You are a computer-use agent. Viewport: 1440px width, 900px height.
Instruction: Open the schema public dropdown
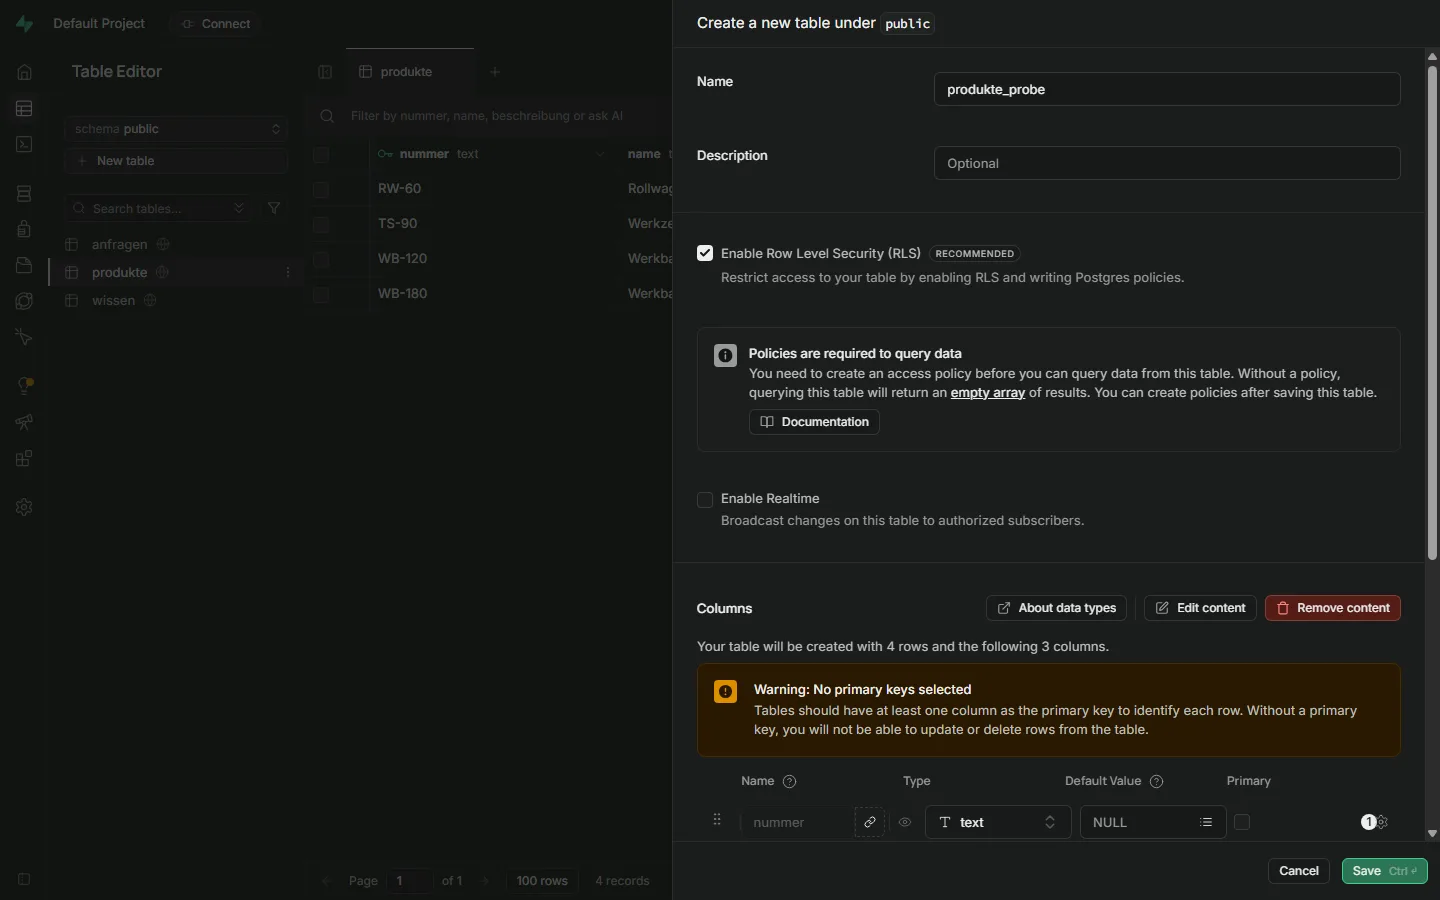(176, 129)
